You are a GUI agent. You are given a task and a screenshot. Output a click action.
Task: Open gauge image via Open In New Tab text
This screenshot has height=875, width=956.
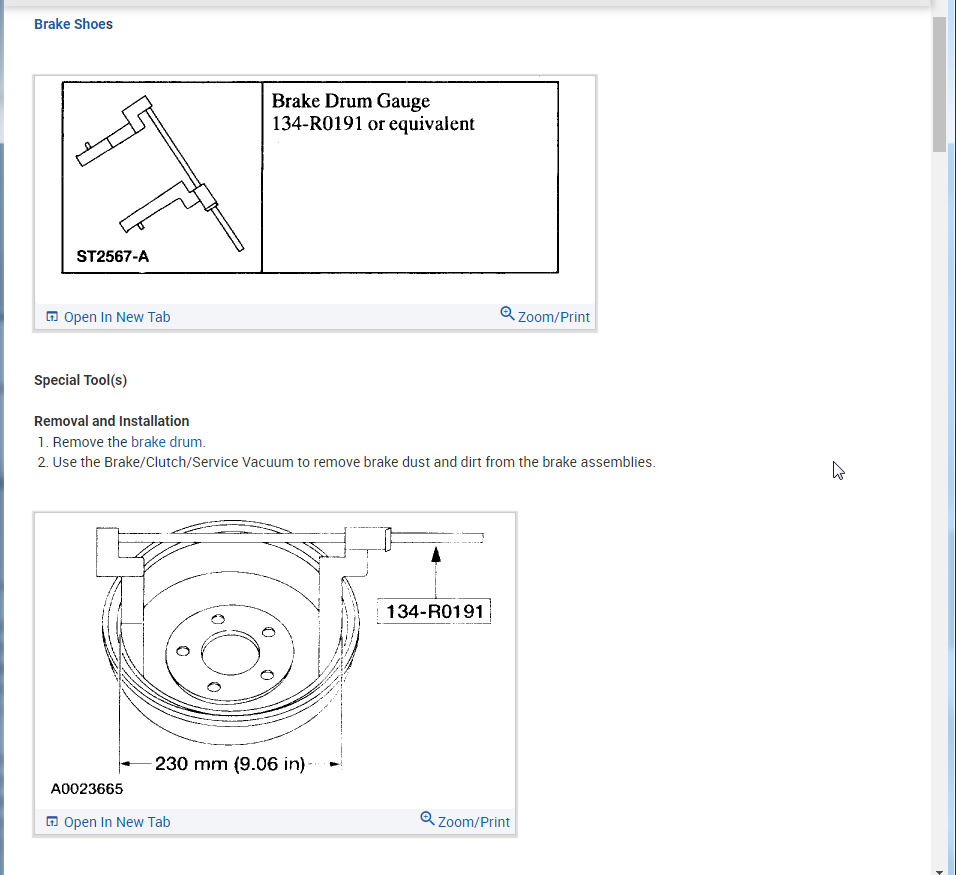(x=117, y=317)
